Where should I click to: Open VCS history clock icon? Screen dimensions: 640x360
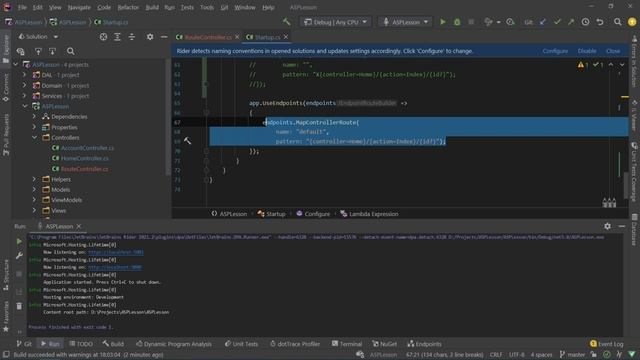click(x=585, y=22)
